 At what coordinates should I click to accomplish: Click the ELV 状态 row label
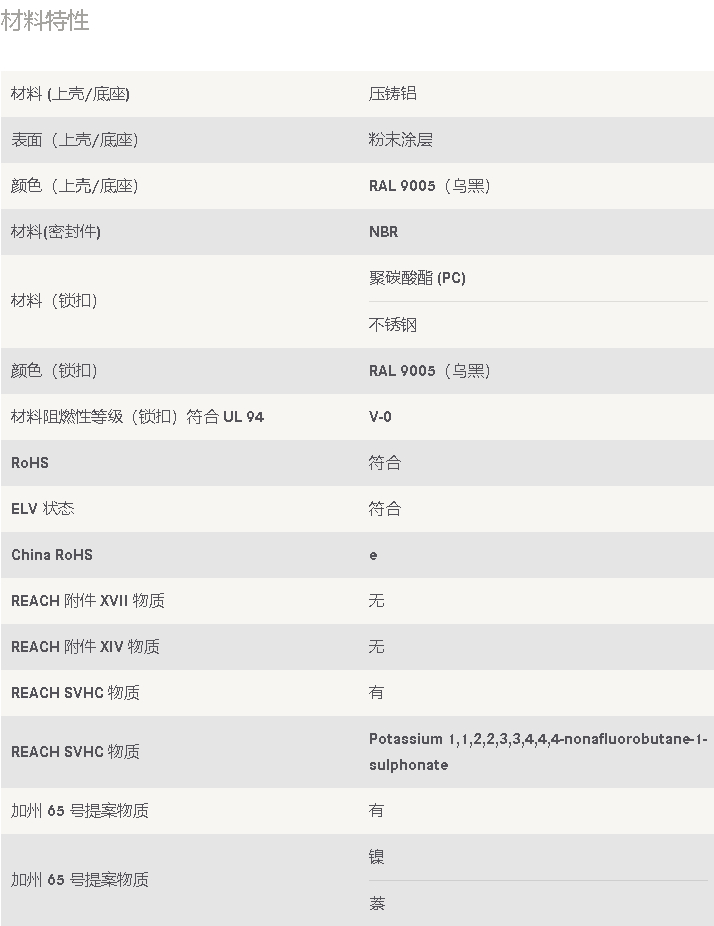click(43, 509)
